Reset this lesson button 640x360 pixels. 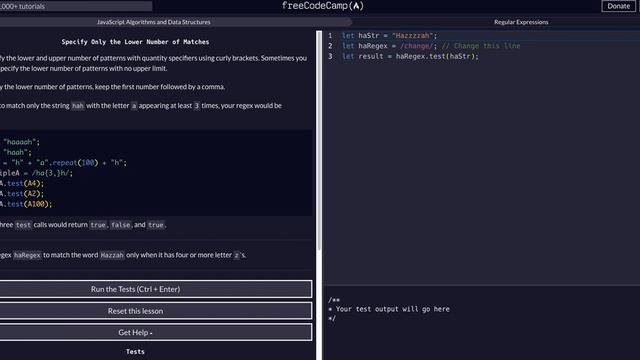pyautogui.click(x=156, y=311)
